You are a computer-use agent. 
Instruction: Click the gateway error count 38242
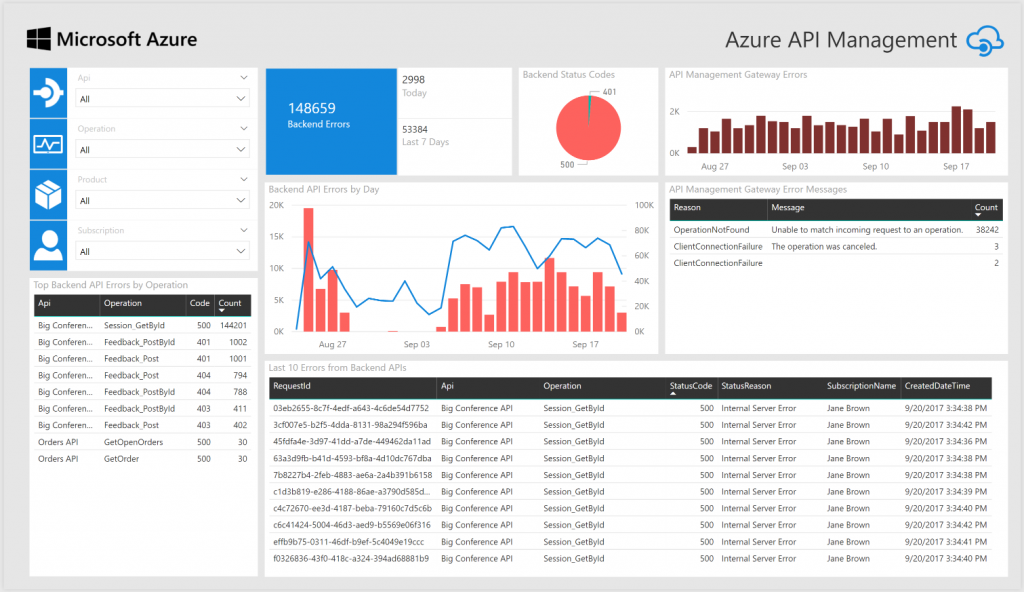point(987,230)
